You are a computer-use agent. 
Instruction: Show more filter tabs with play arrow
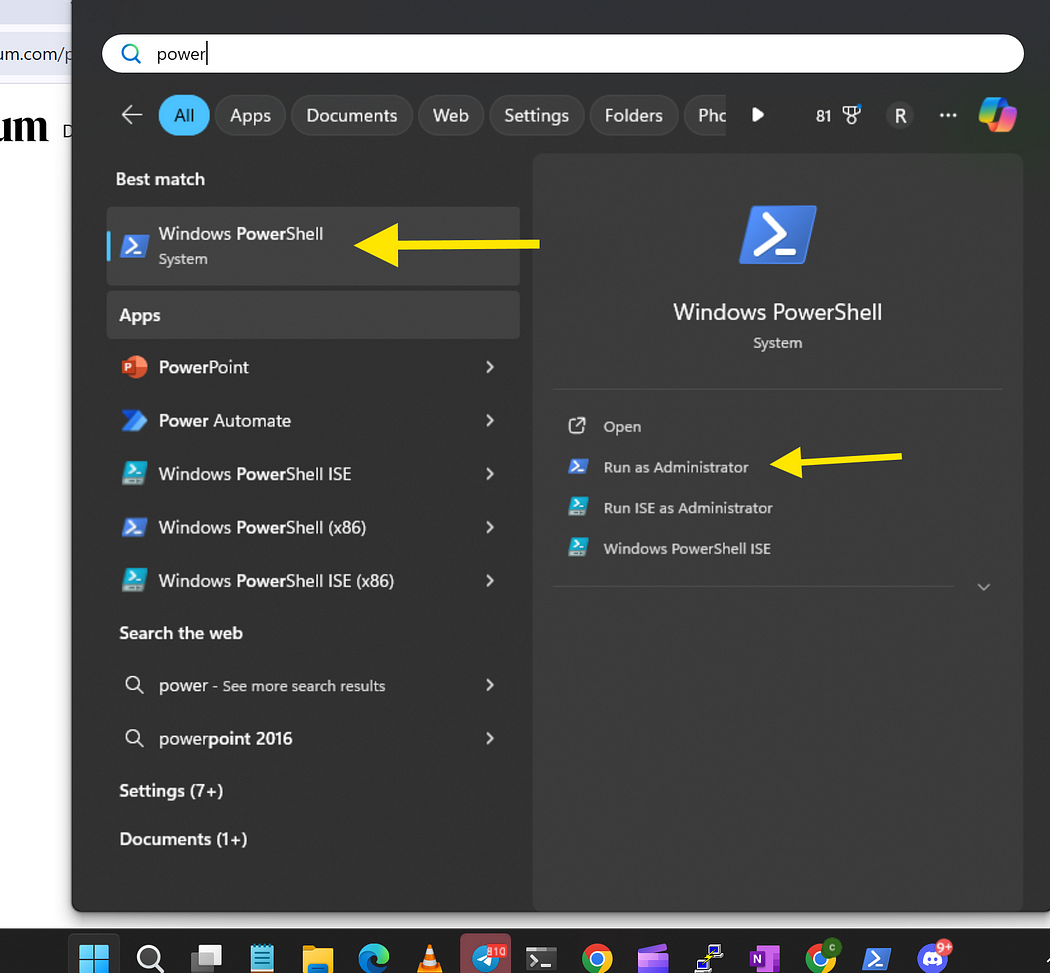pyautogui.click(x=757, y=115)
